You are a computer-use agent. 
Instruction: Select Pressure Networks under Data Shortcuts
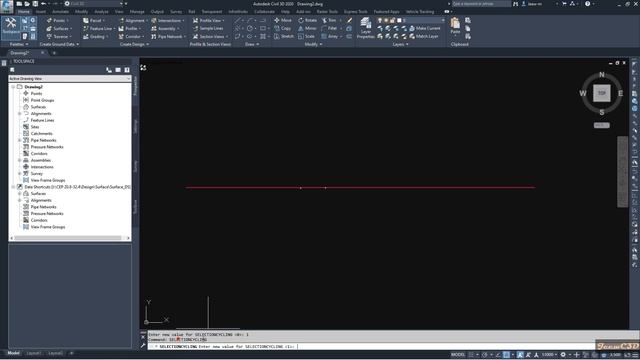tap(47, 213)
